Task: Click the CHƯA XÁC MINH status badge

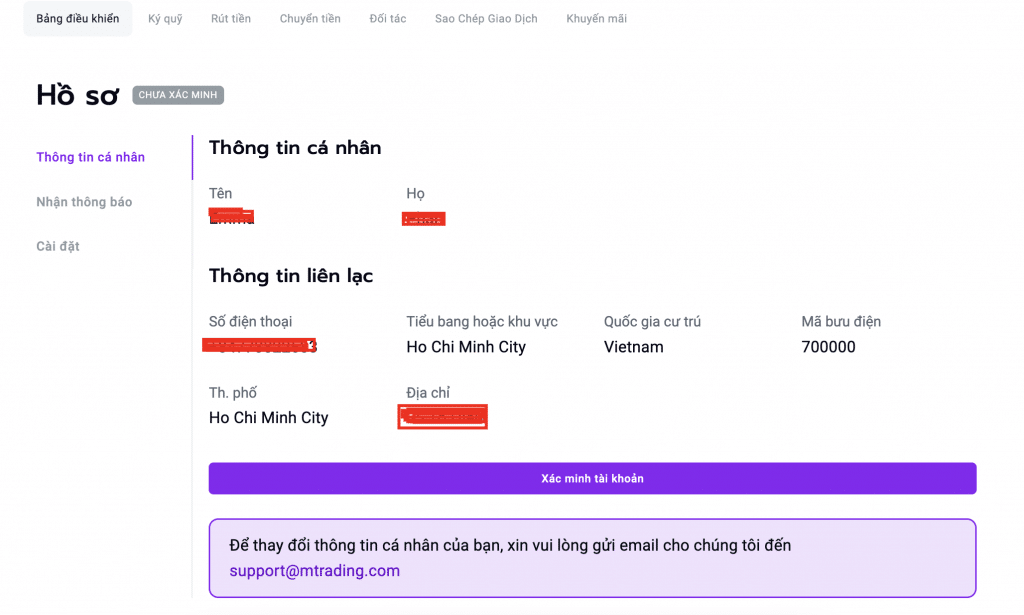Action: 178,96
